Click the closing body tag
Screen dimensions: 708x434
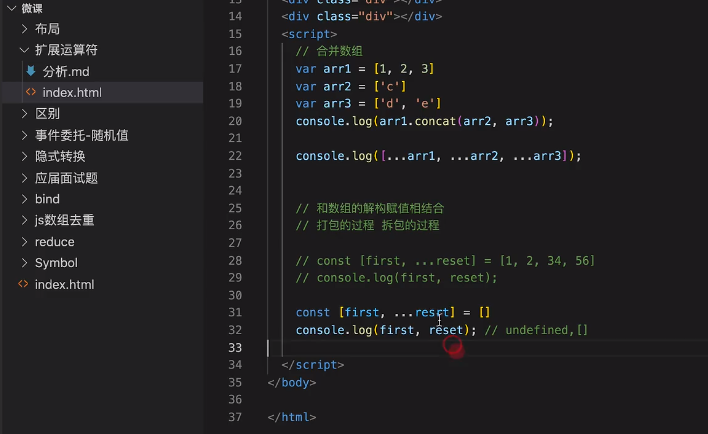[292, 383]
